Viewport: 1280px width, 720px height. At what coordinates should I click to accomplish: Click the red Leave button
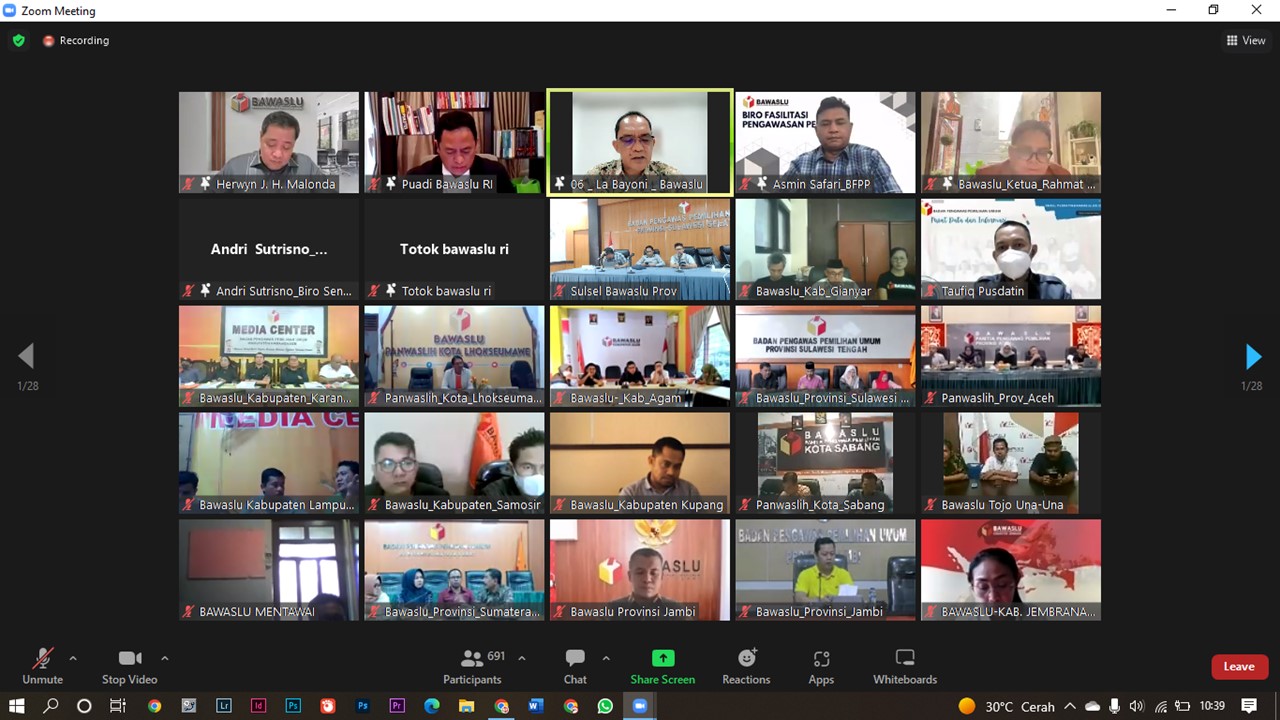point(1239,667)
